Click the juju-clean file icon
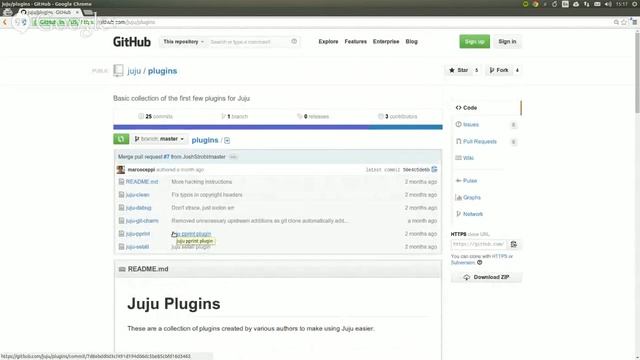Image resolution: width=640 pixels, height=360 pixels. pos(121,195)
